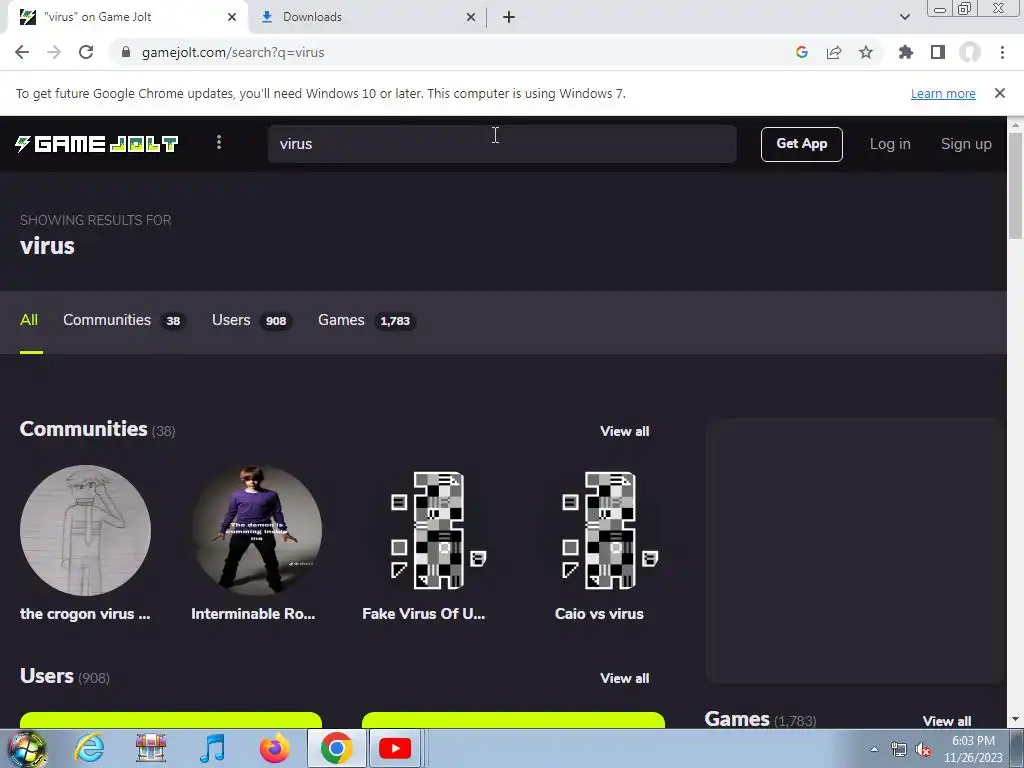Open the Log in link
1024x768 pixels.
coord(889,144)
